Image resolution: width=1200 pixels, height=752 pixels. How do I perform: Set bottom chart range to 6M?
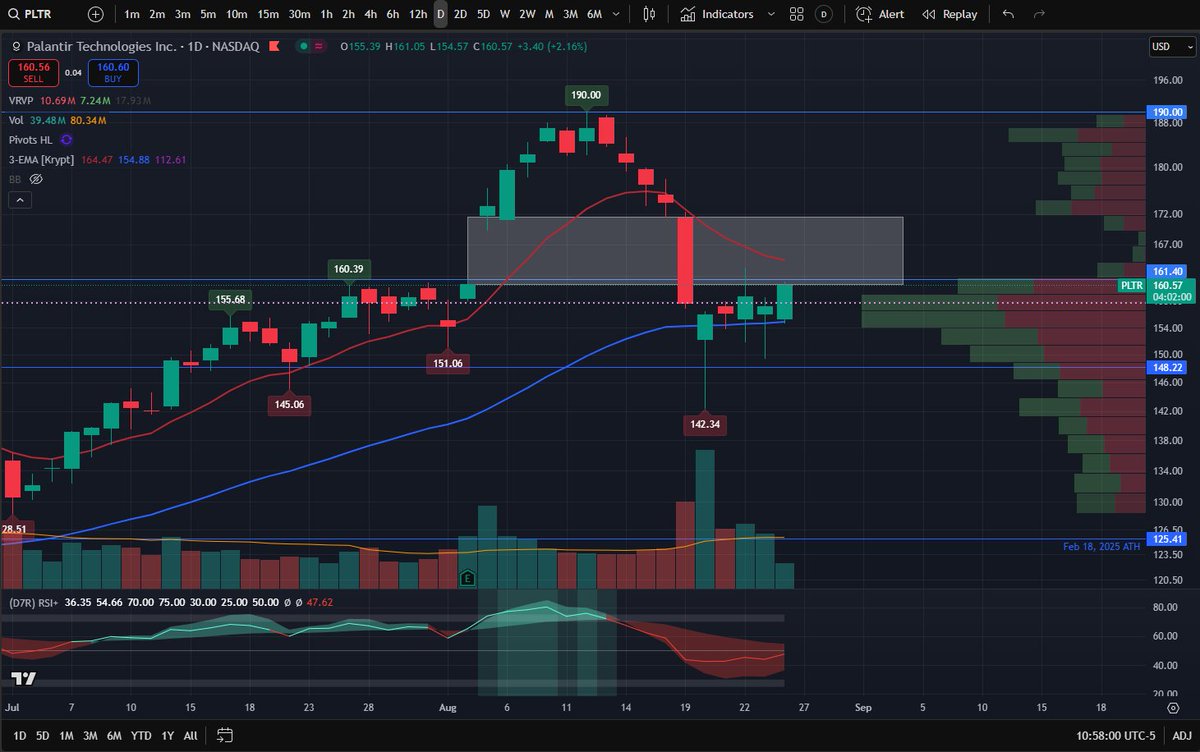tap(115, 735)
